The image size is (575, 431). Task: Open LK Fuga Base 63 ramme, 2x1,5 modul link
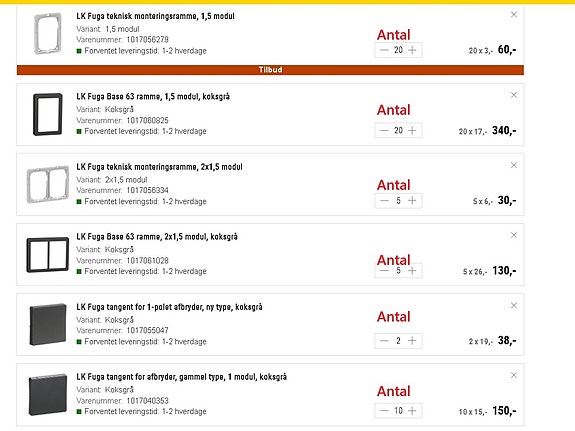[157, 237]
